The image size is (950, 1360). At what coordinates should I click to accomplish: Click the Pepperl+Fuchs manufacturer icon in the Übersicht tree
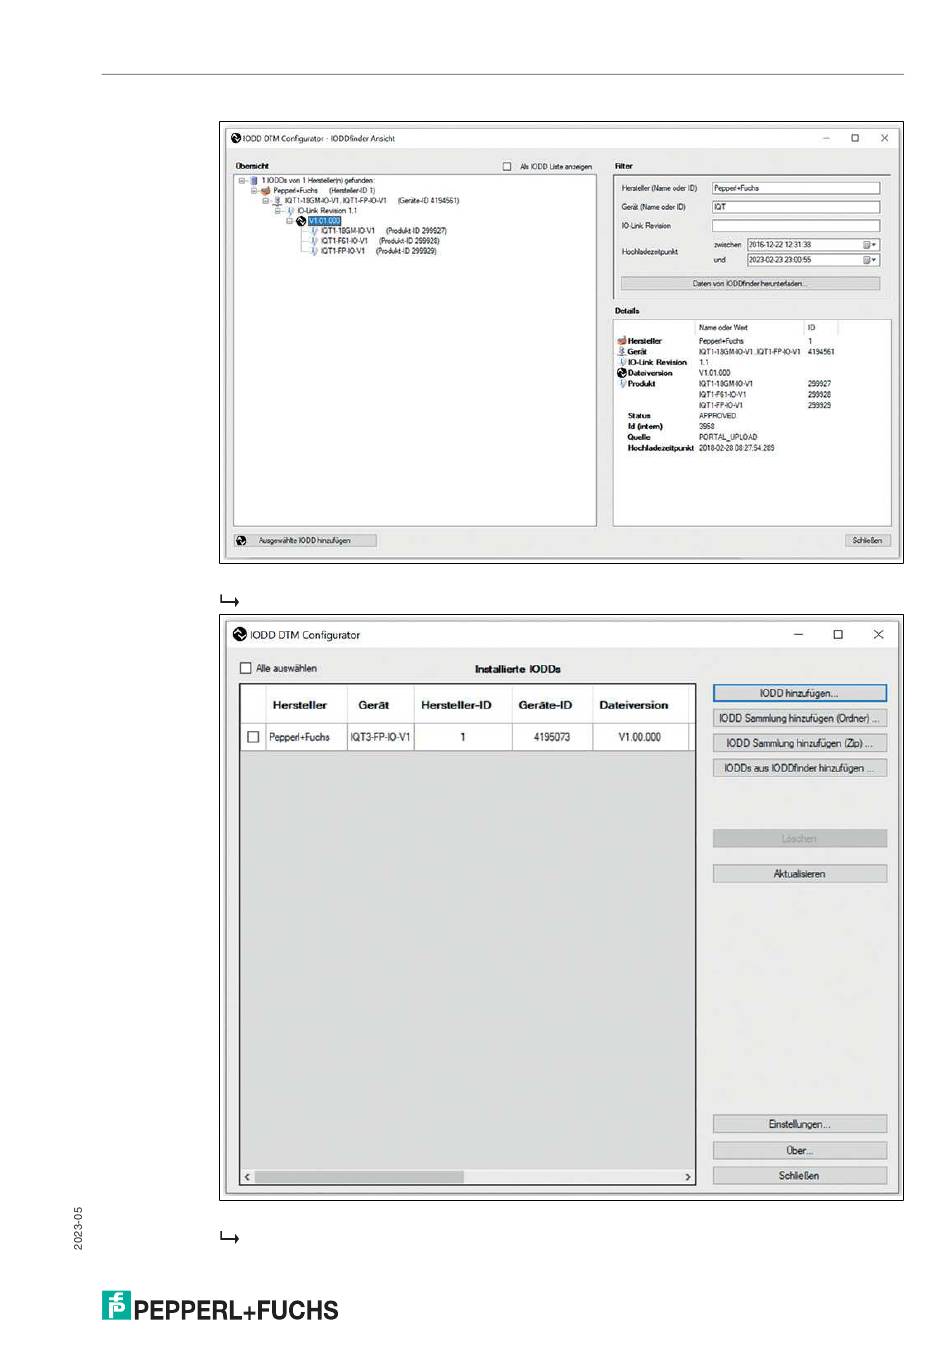(266, 191)
